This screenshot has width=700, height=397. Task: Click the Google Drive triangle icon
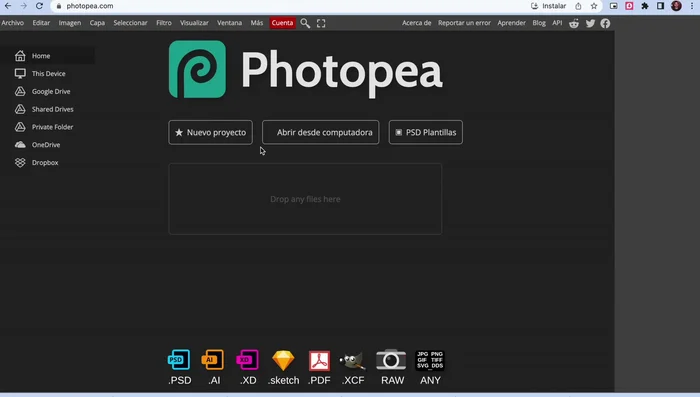click(20, 92)
